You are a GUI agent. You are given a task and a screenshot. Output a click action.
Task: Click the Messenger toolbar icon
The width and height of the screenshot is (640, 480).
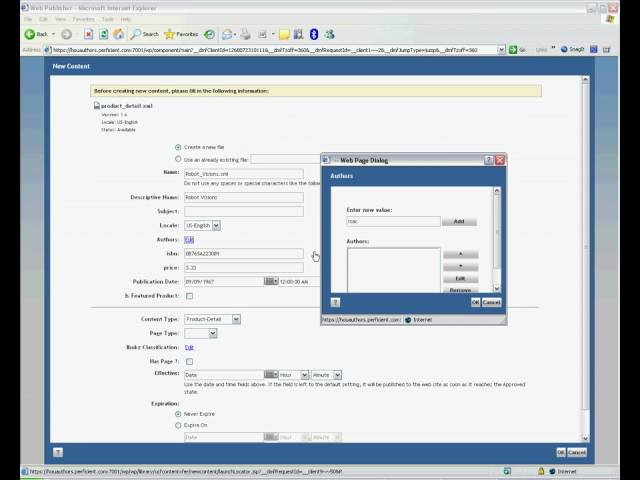click(x=329, y=34)
